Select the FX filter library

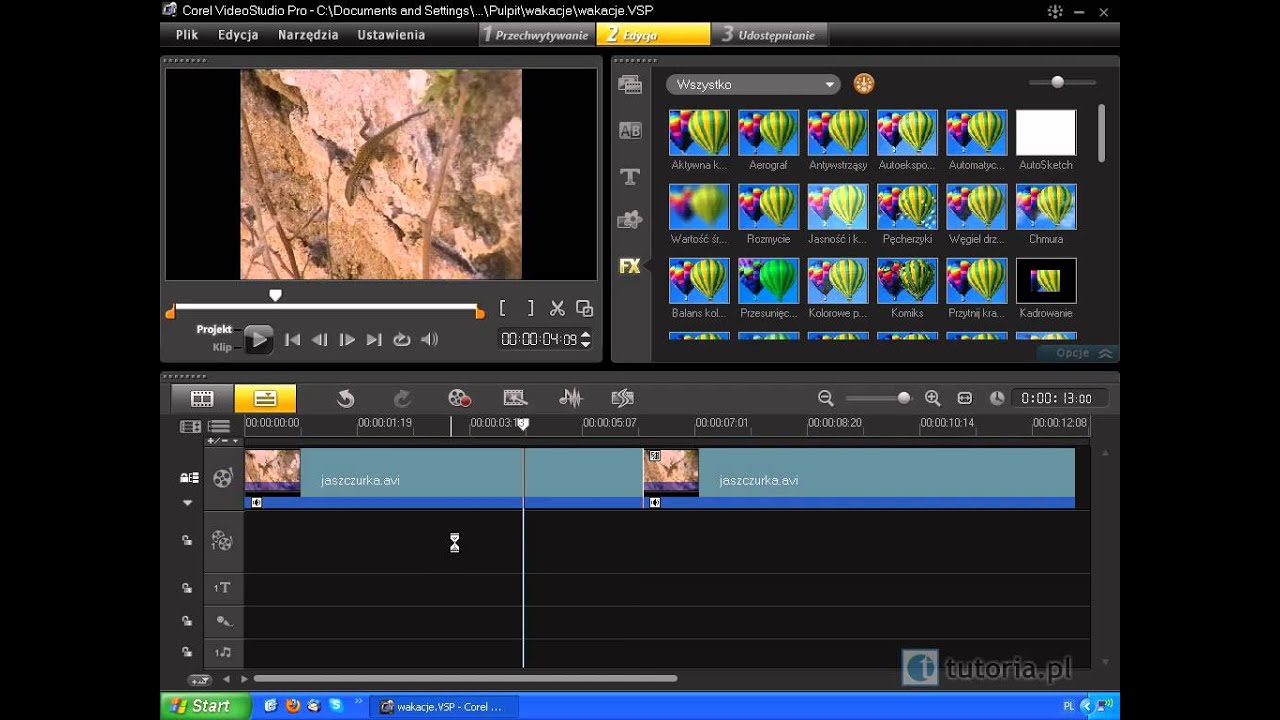630,266
